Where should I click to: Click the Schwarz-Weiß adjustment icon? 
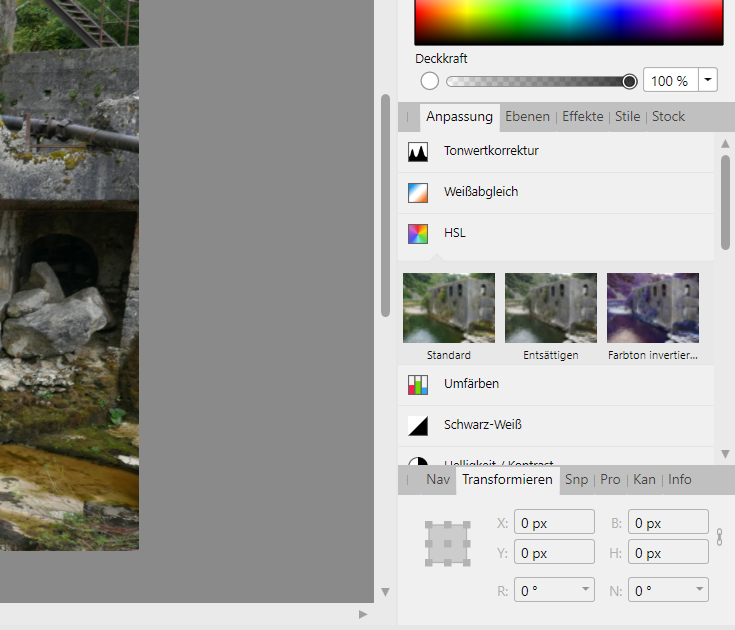click(x=418, y=426)
